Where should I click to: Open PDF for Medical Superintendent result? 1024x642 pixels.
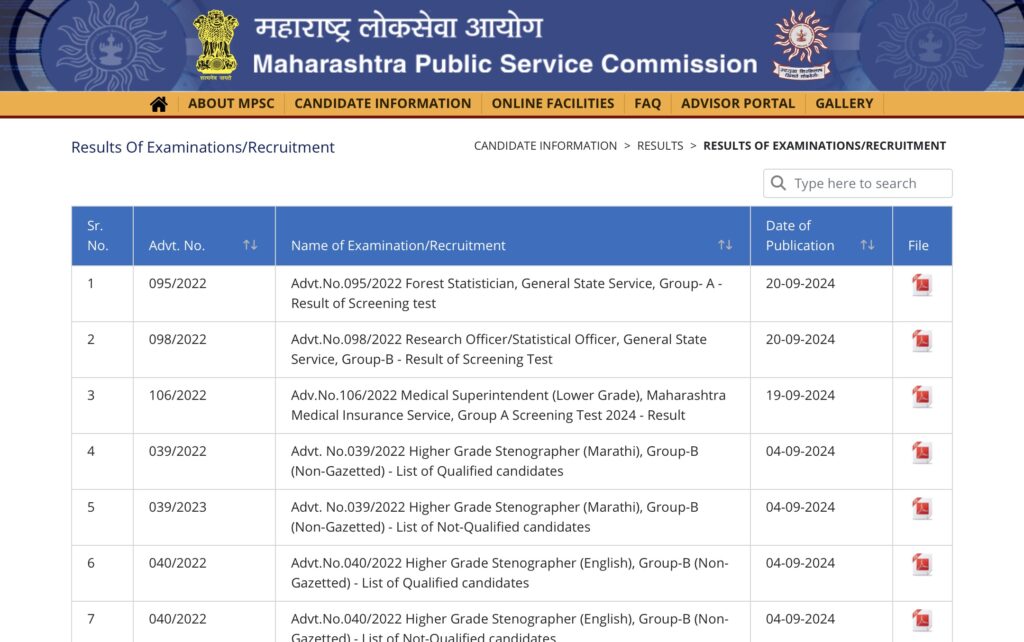921,397
